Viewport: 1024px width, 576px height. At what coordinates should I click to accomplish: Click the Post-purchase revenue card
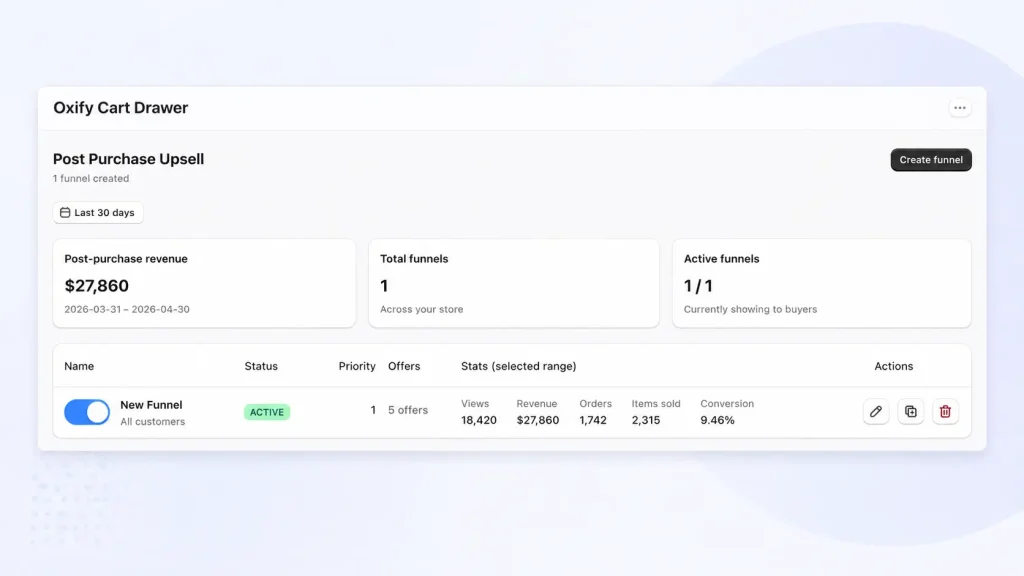tap(204, 283)
